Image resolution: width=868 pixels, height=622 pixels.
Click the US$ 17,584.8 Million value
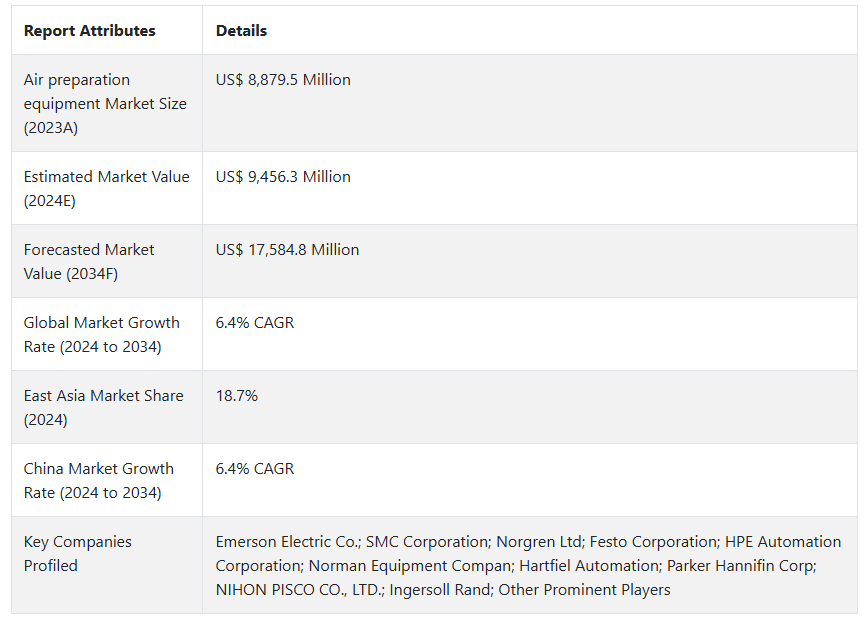pyautogui.click(x=287, y=250)
